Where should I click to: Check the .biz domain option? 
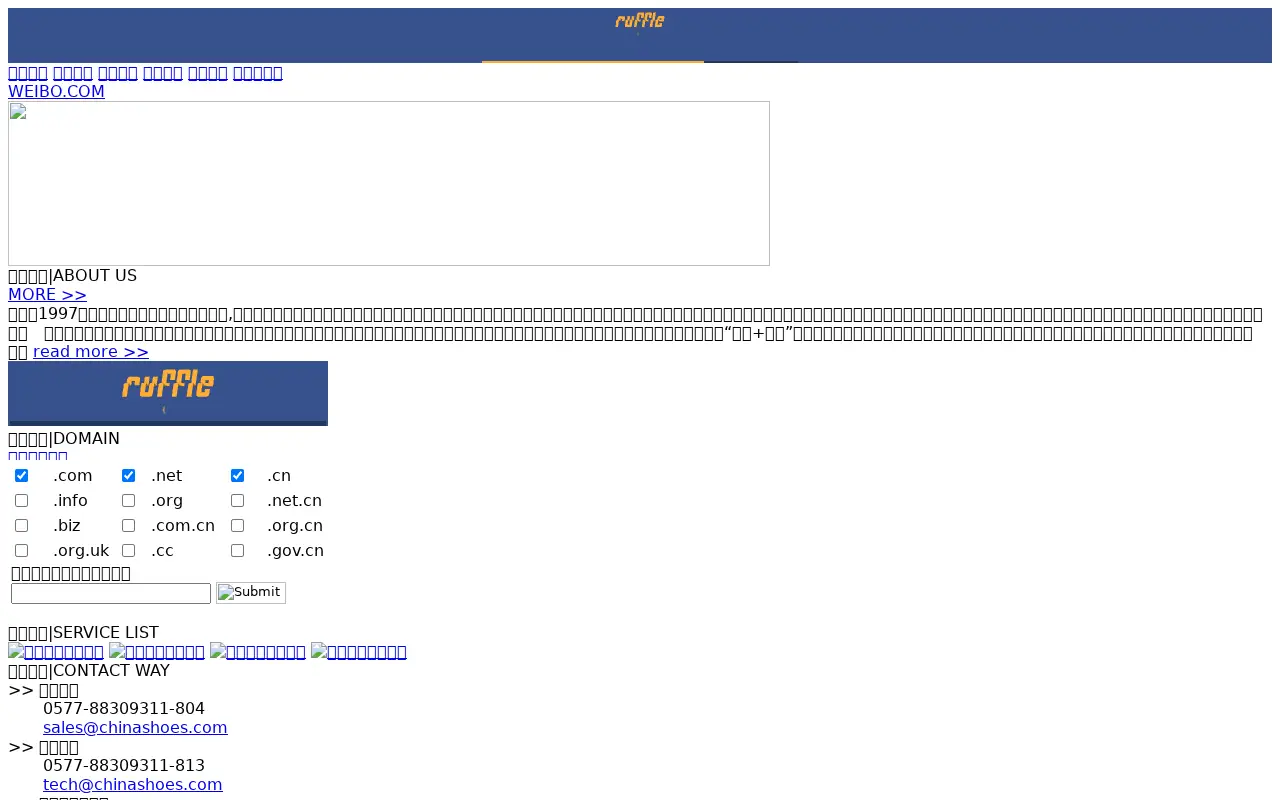pyautogui.click(x=21, y=526)
